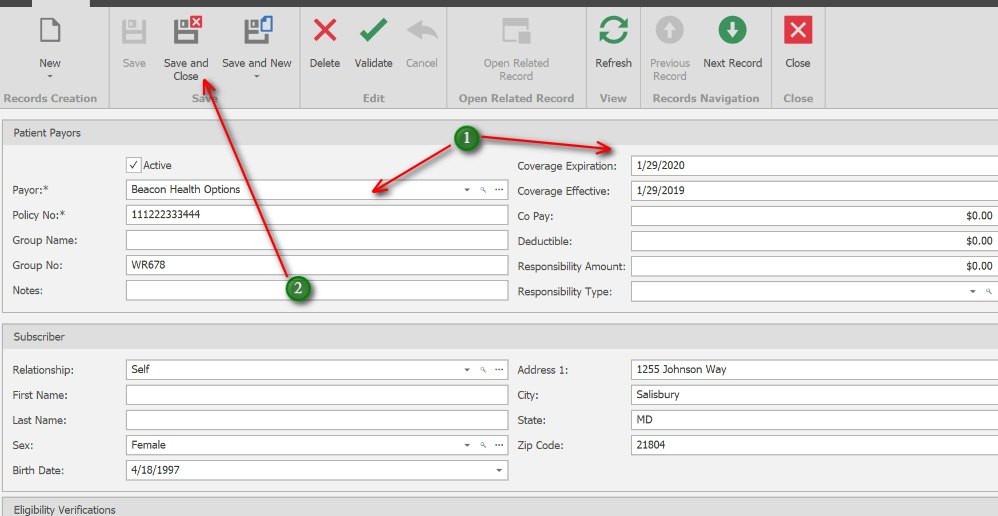Open the Responsibility Type dropdown
Viewport: 998px width, 516px height.
(x=973, y=292)
